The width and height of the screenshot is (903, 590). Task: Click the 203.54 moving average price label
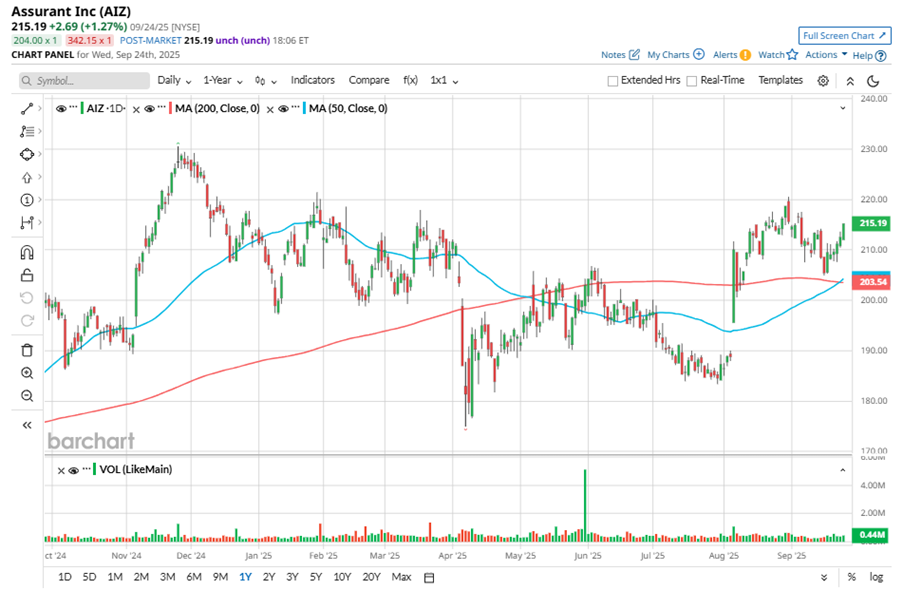tap(872, 282)
